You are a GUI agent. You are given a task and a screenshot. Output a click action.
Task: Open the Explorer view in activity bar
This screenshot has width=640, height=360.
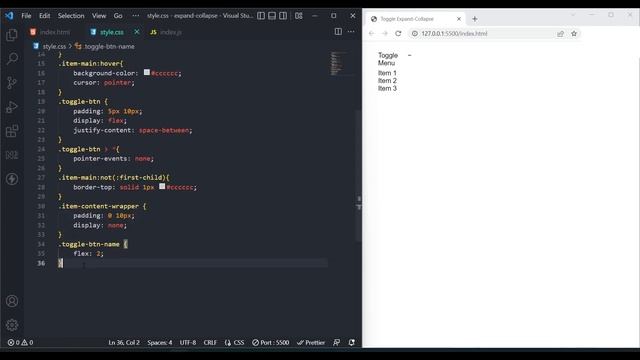click(12, 35)
